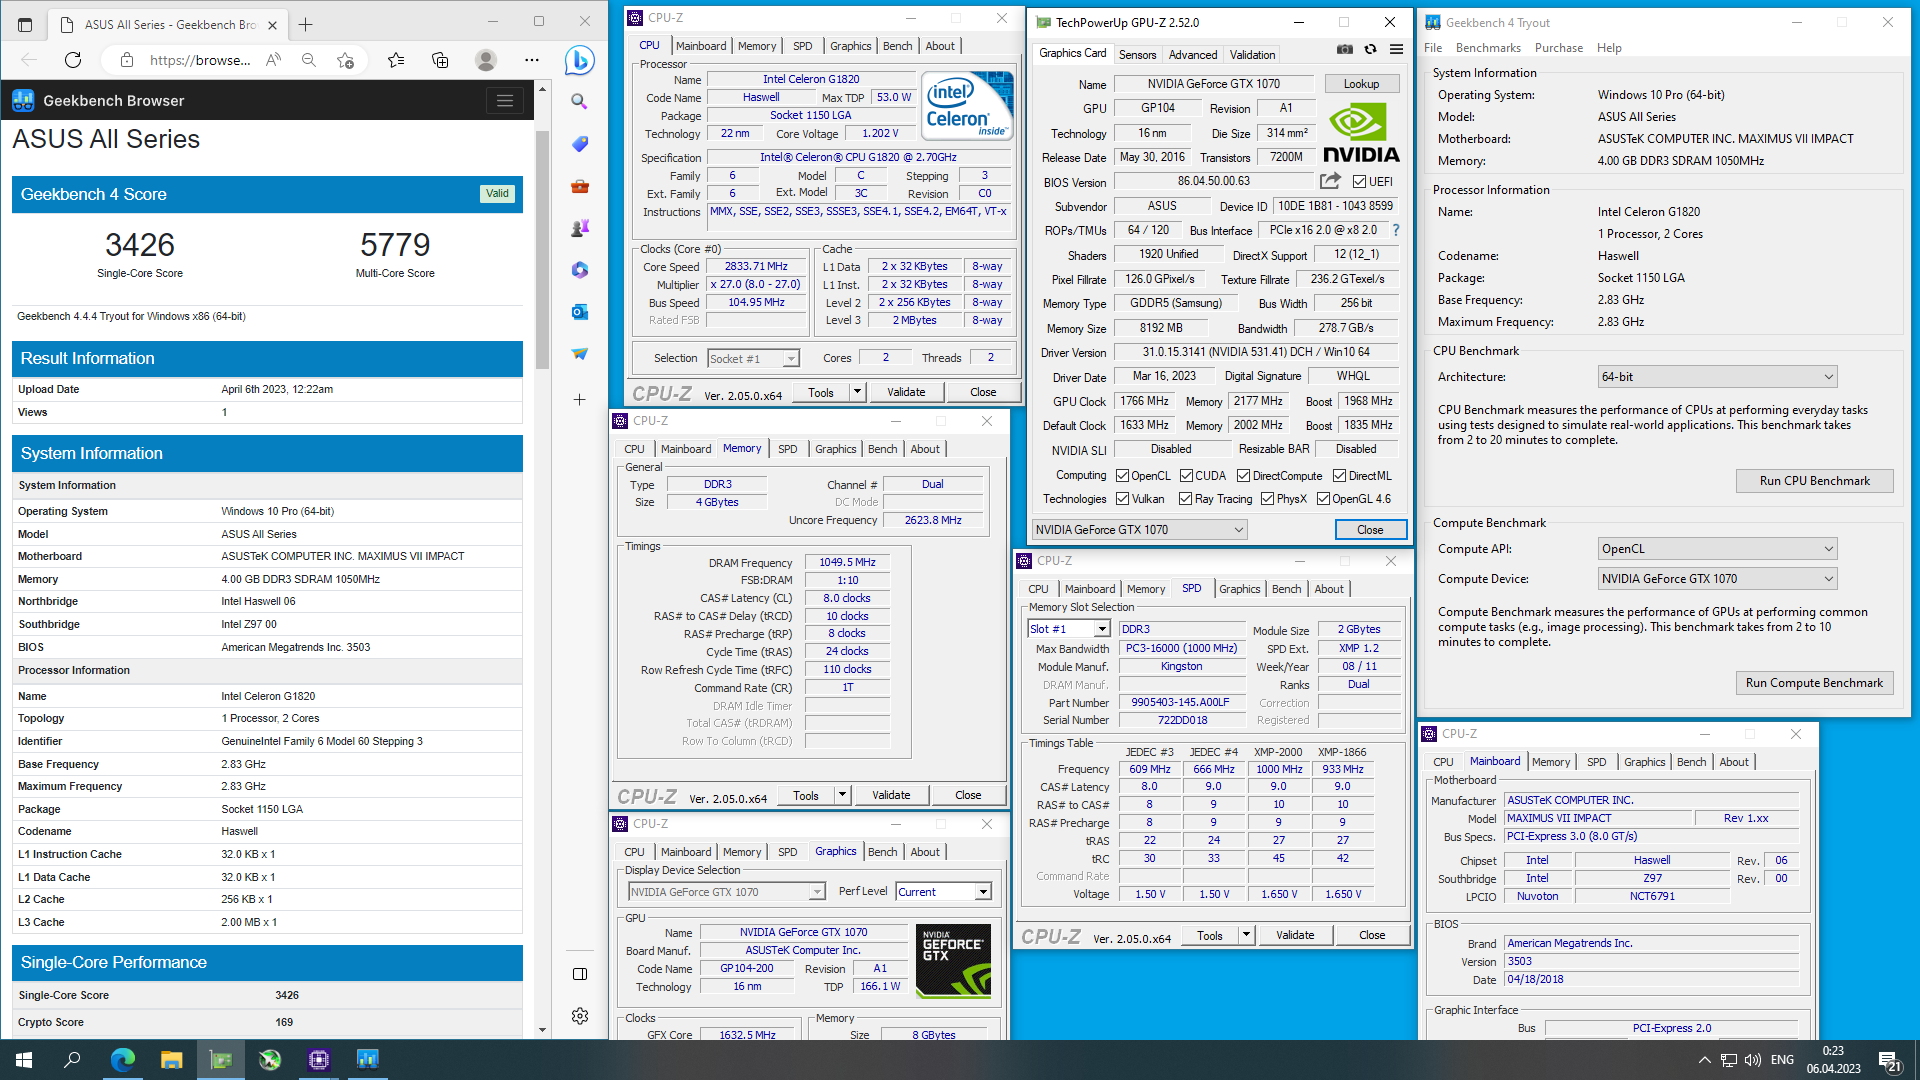Screen dimensions: 1920x1080
Task: Open GPU selection dropdown in GPU-Z
Action: [1139, 530]
